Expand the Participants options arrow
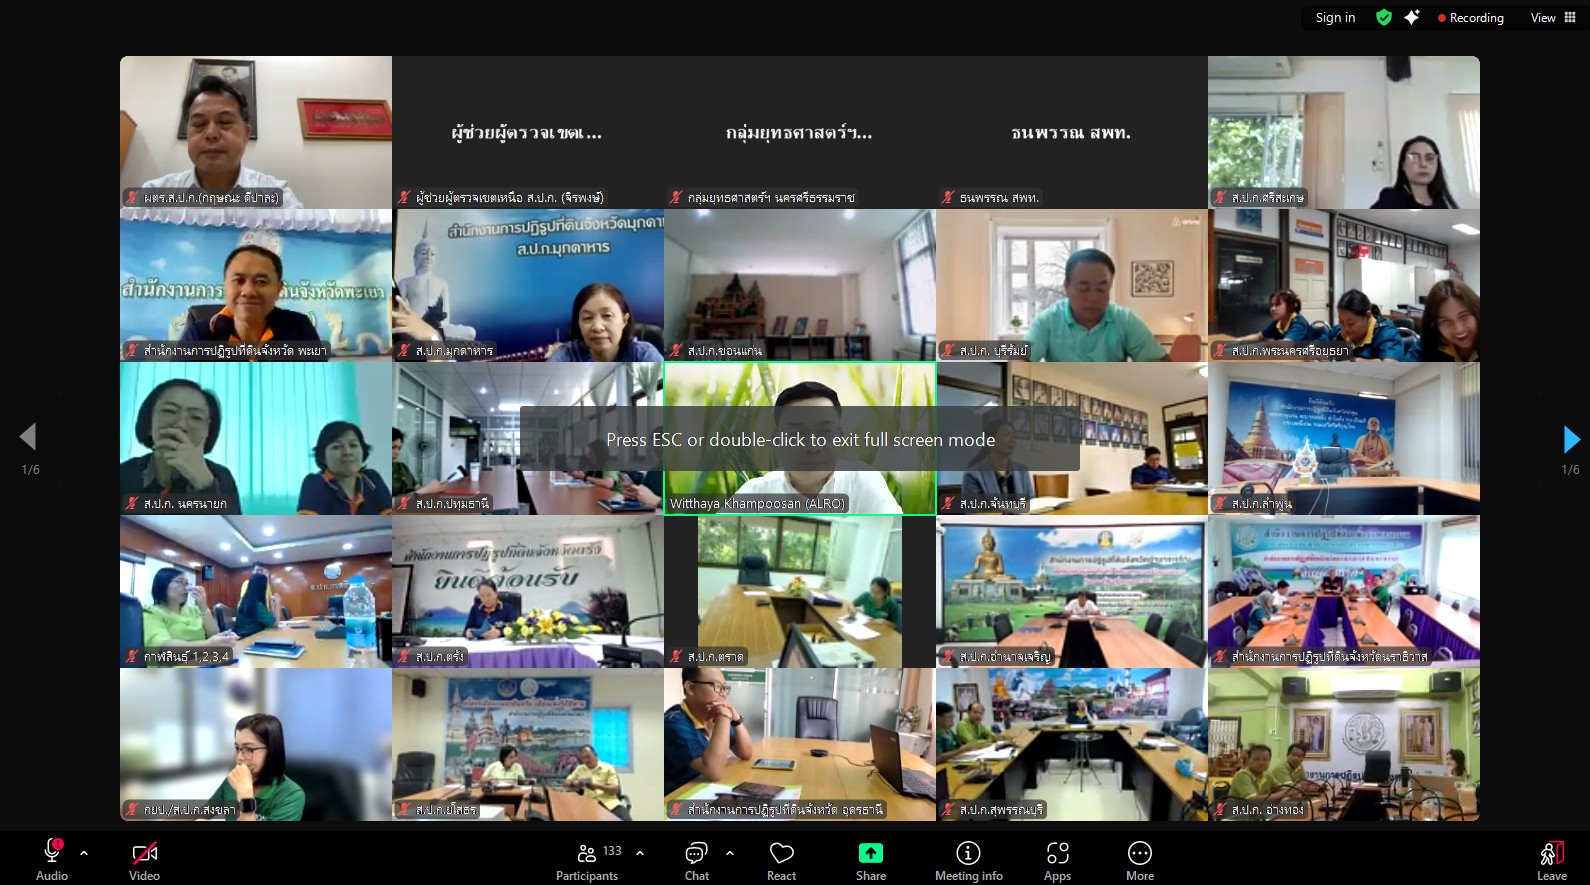This screenshot has height=885, width=1590. point(640,853)
